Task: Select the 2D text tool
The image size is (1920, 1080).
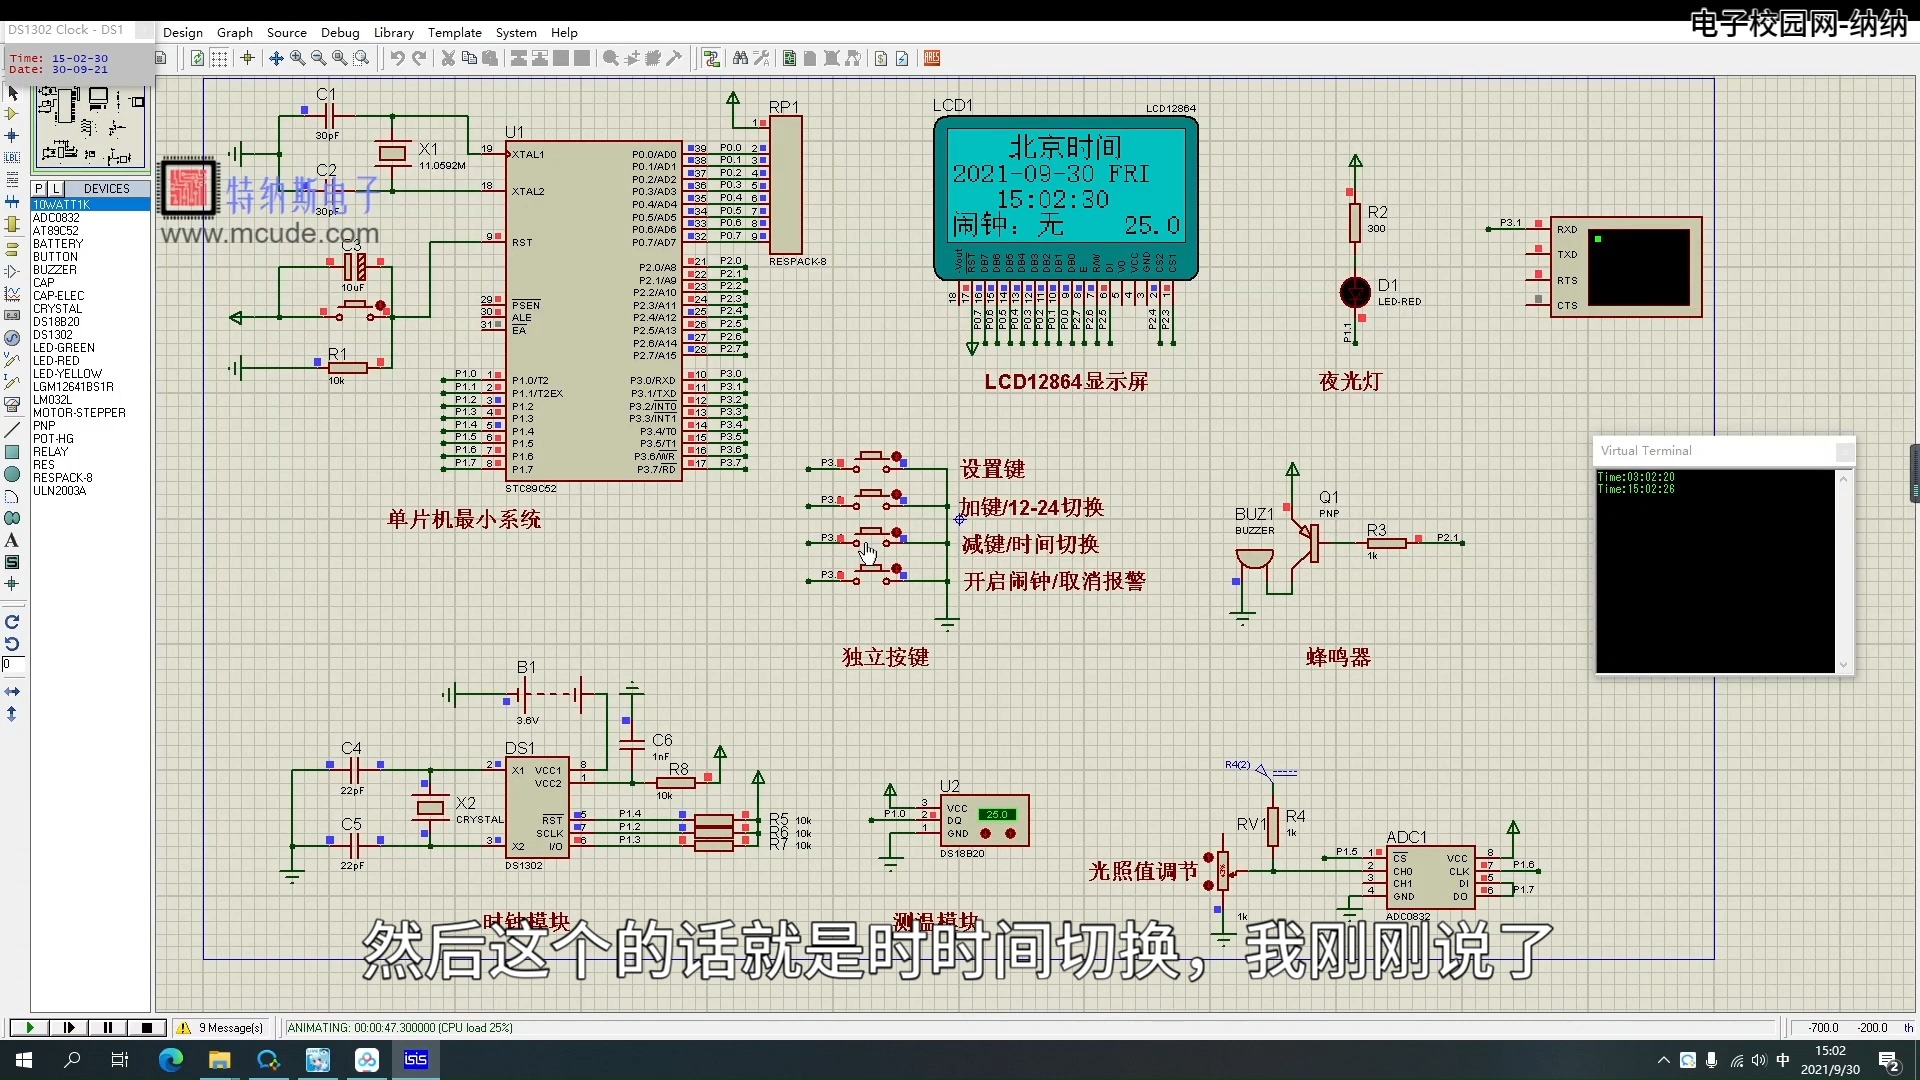Action: click(x=12, y=540)
